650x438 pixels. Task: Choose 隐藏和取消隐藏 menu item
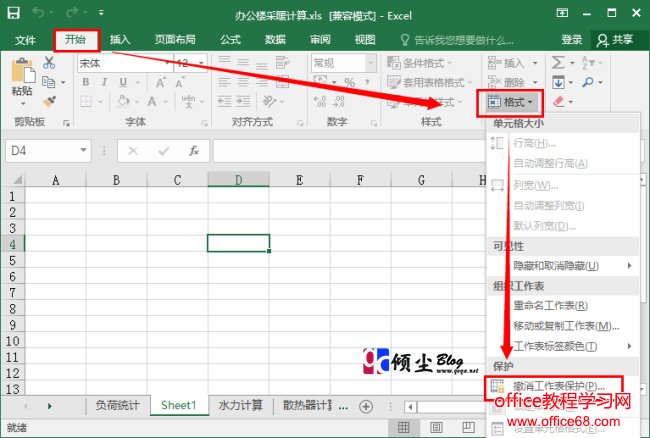563,266
